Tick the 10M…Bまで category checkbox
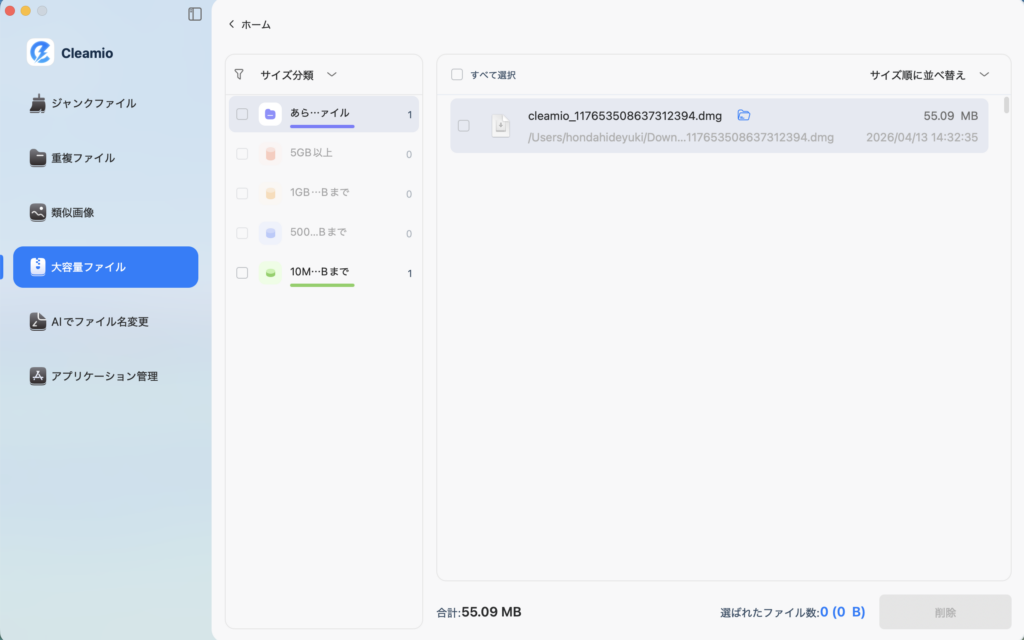 [x=242, y=273]
